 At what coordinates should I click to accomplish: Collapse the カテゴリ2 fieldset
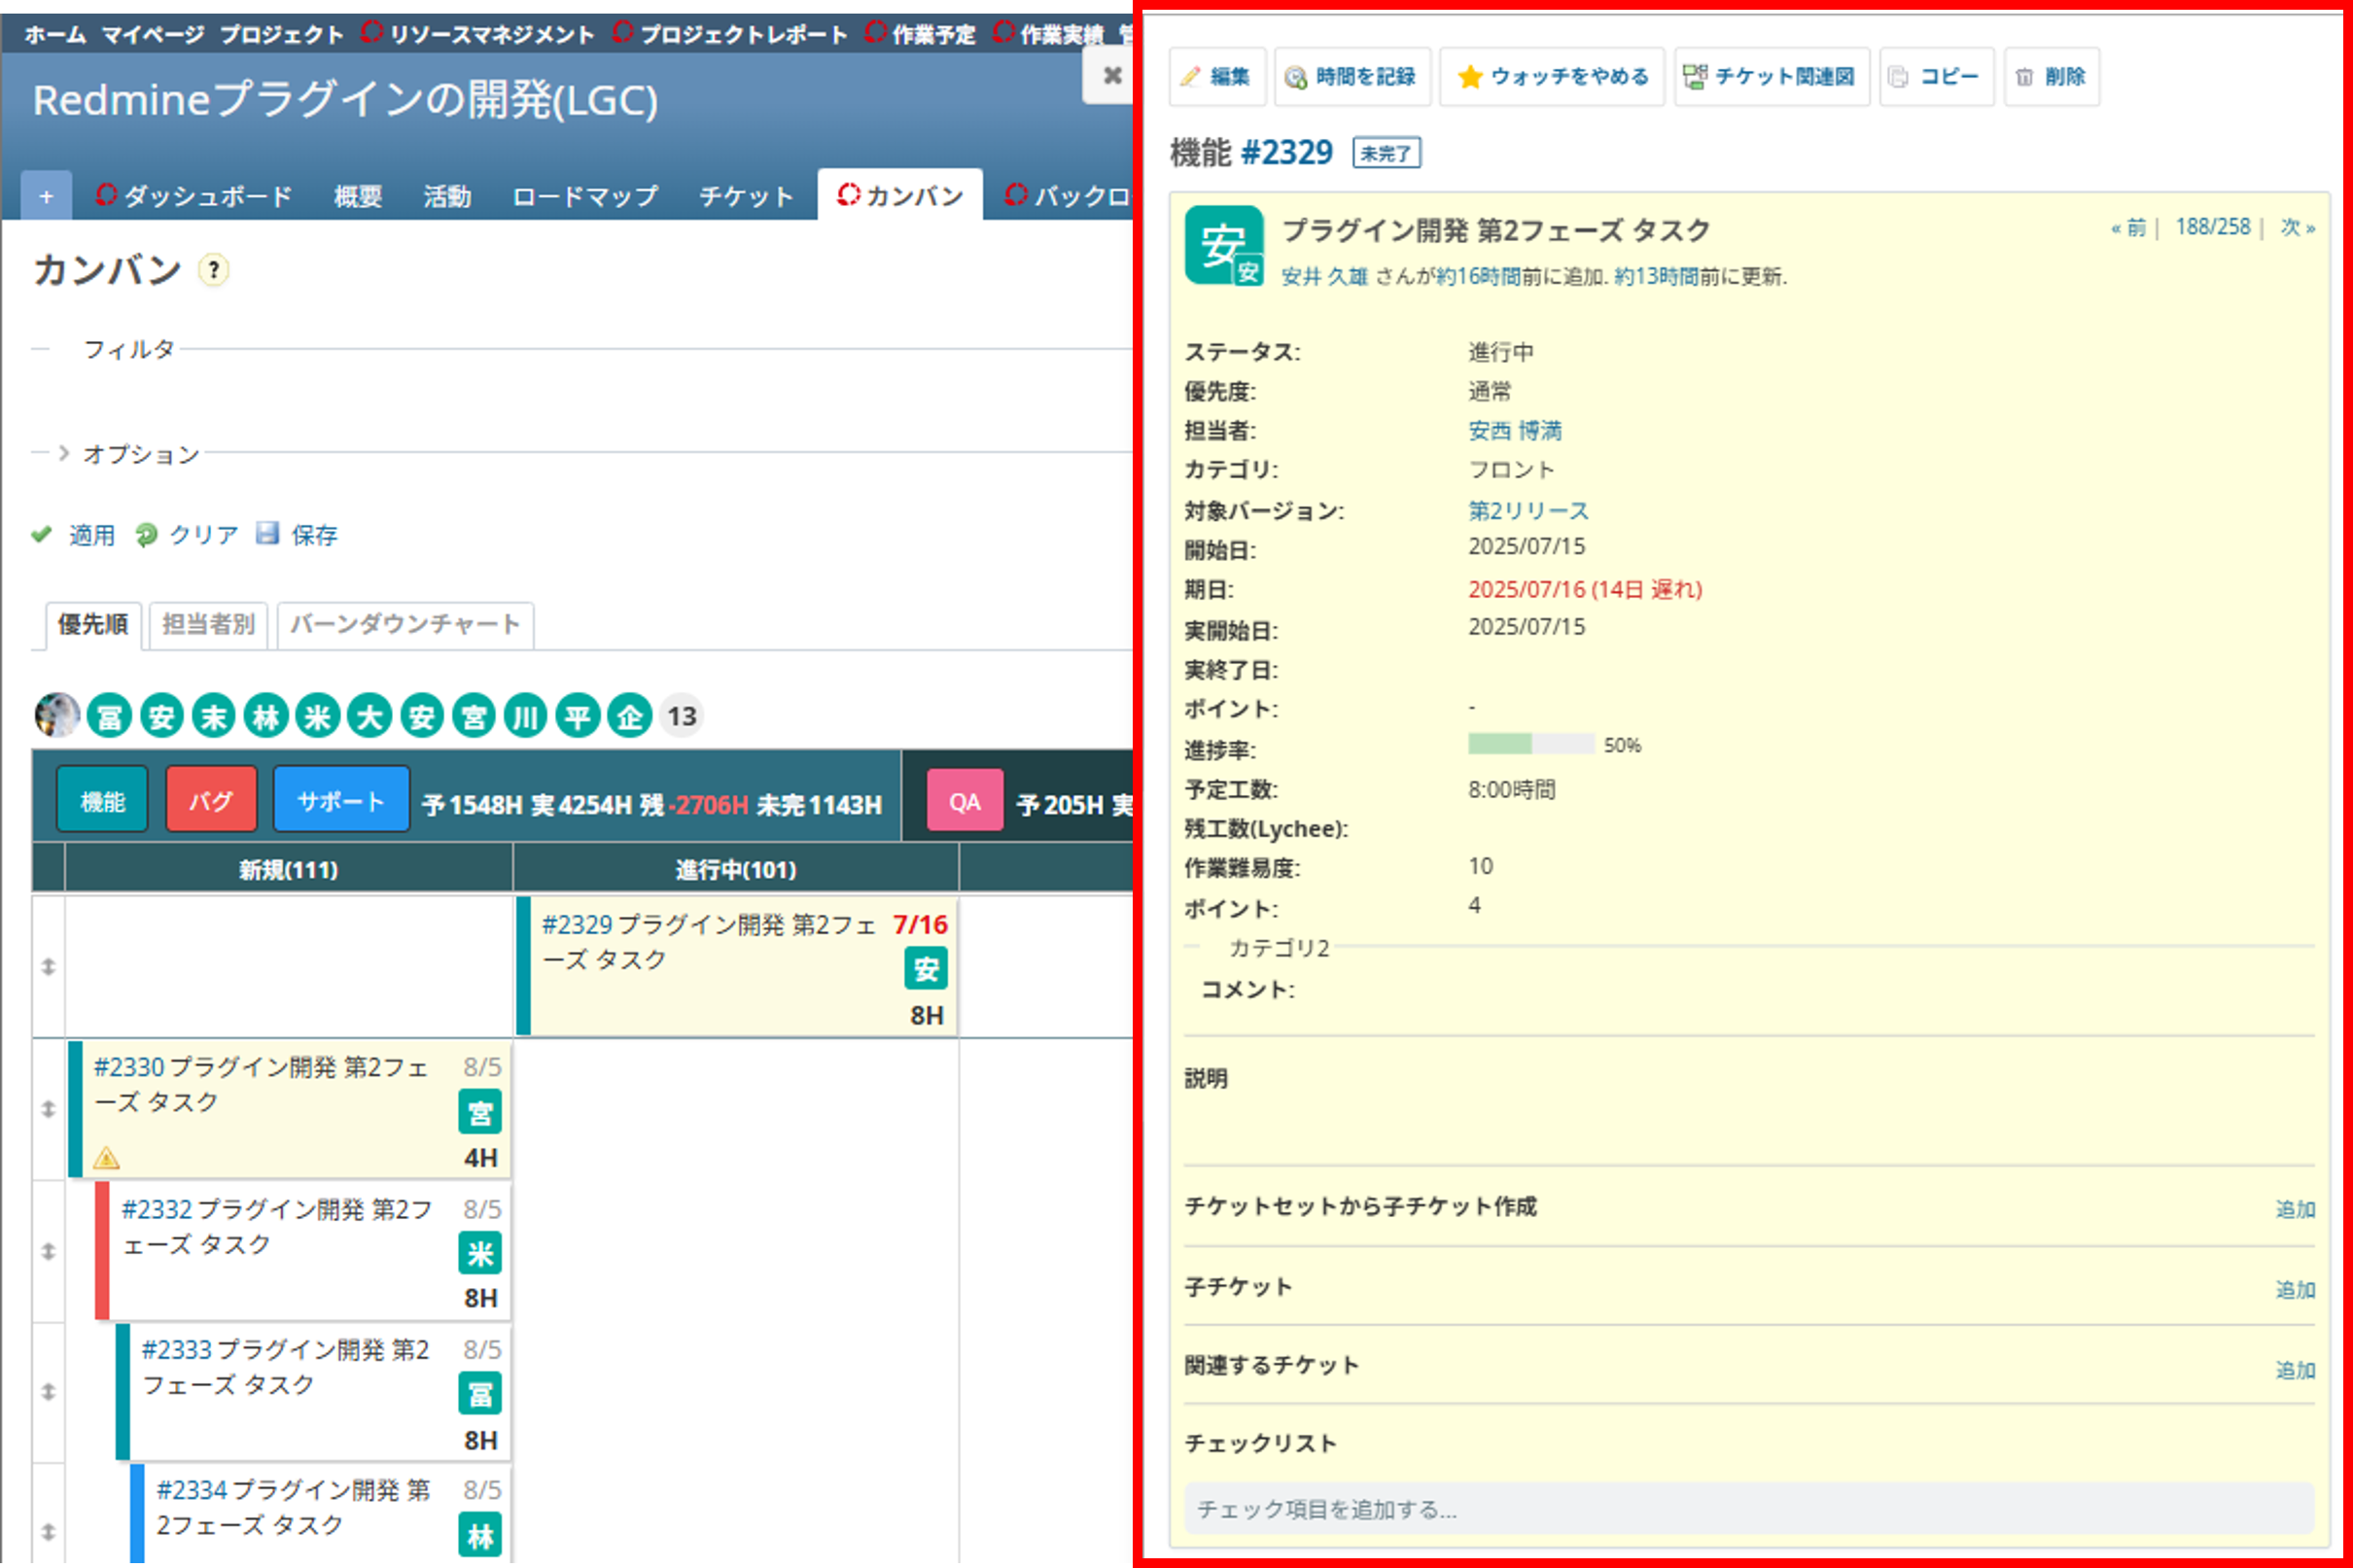1279,948
